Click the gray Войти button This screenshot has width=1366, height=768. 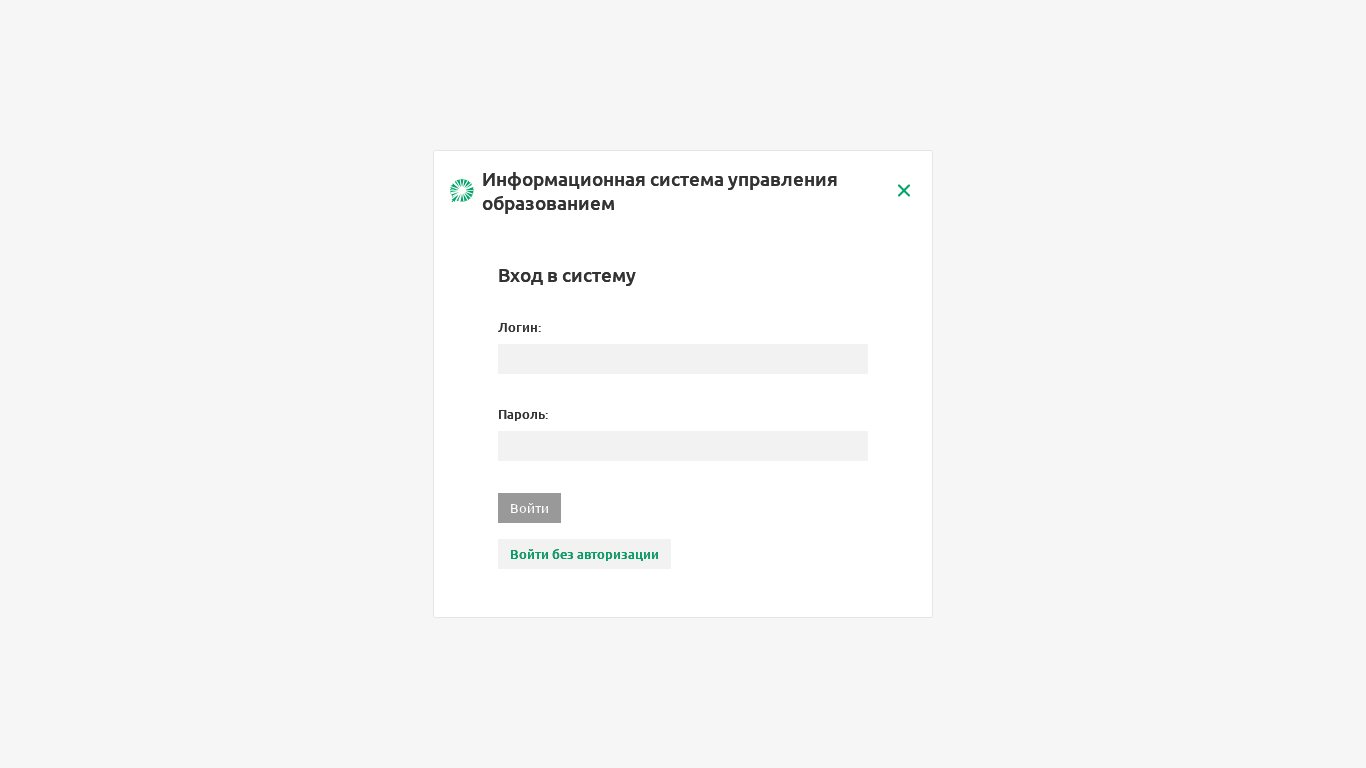[529, 508]
